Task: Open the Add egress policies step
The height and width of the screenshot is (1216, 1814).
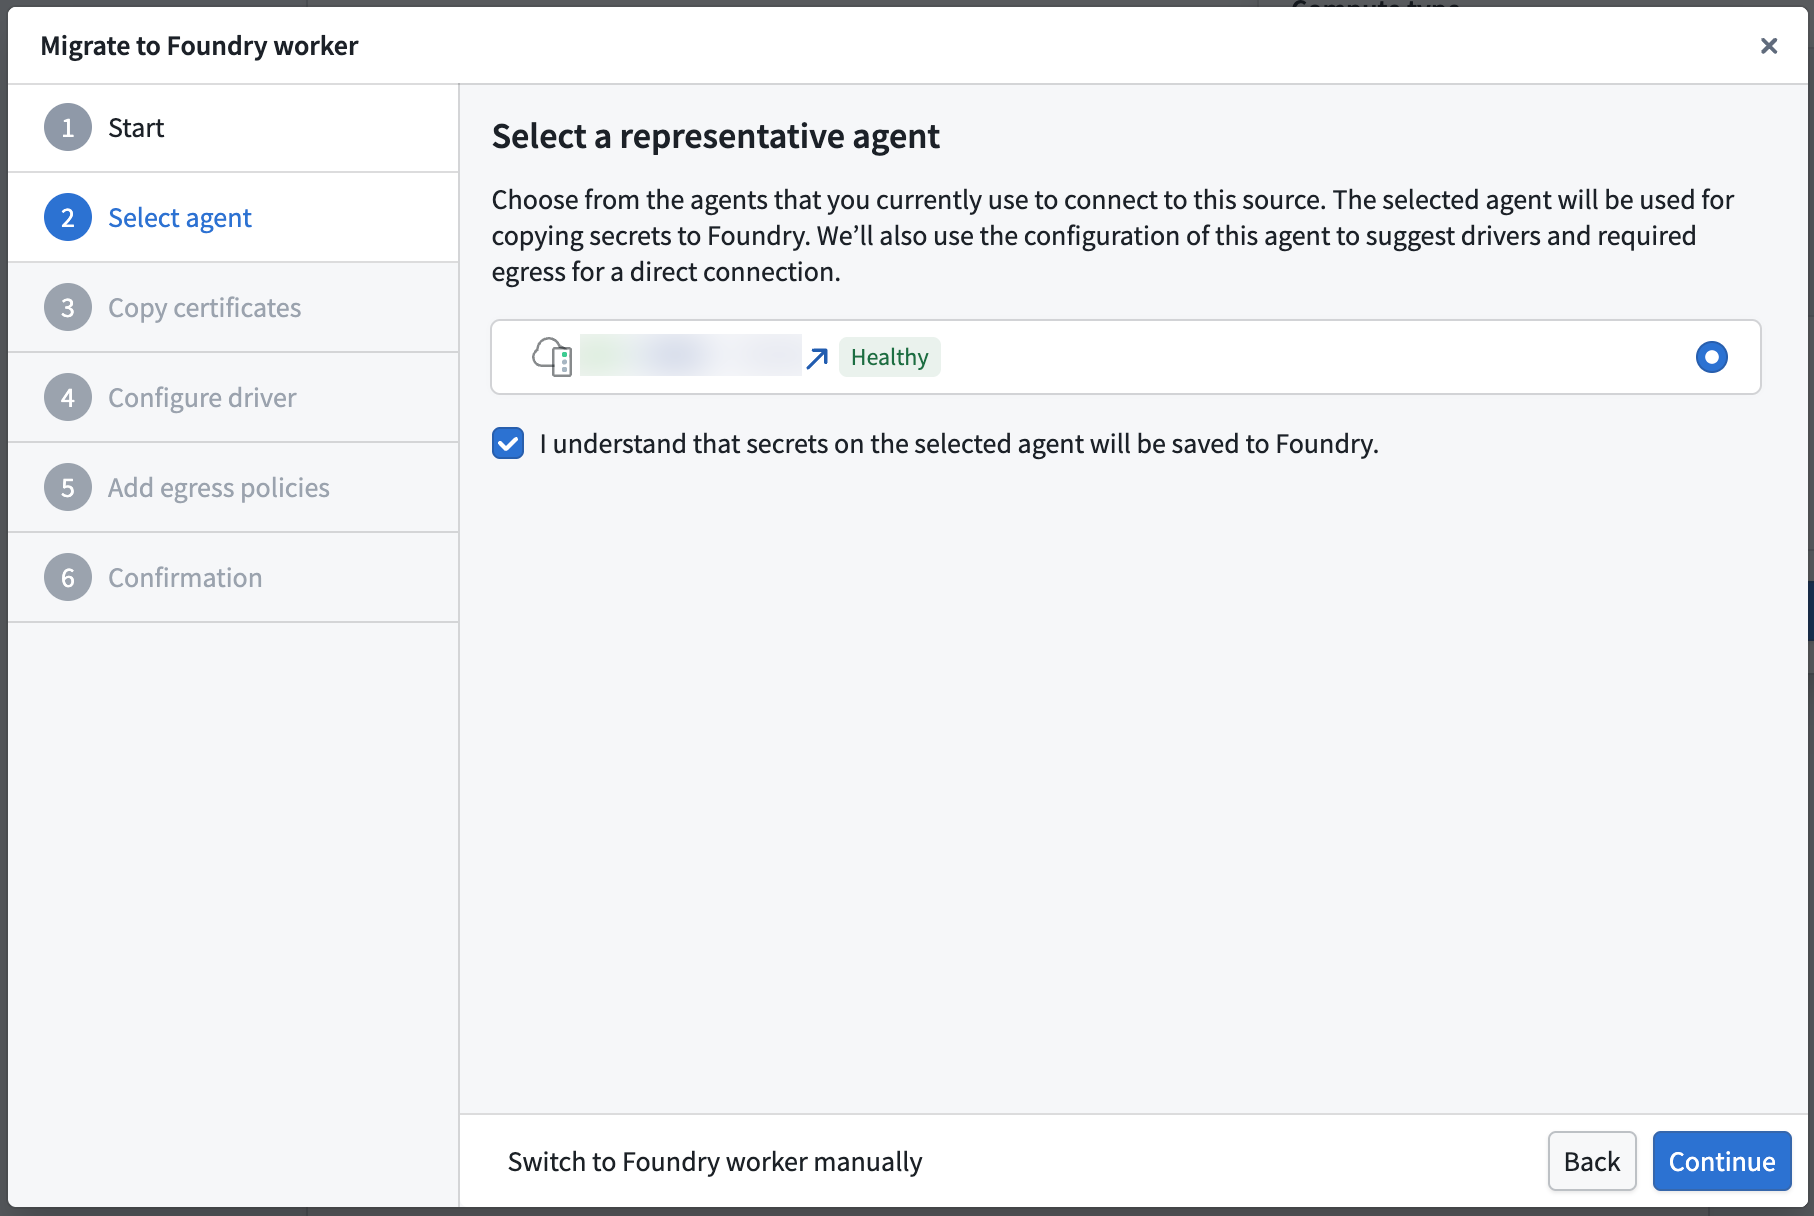Action: pos(233,488)
